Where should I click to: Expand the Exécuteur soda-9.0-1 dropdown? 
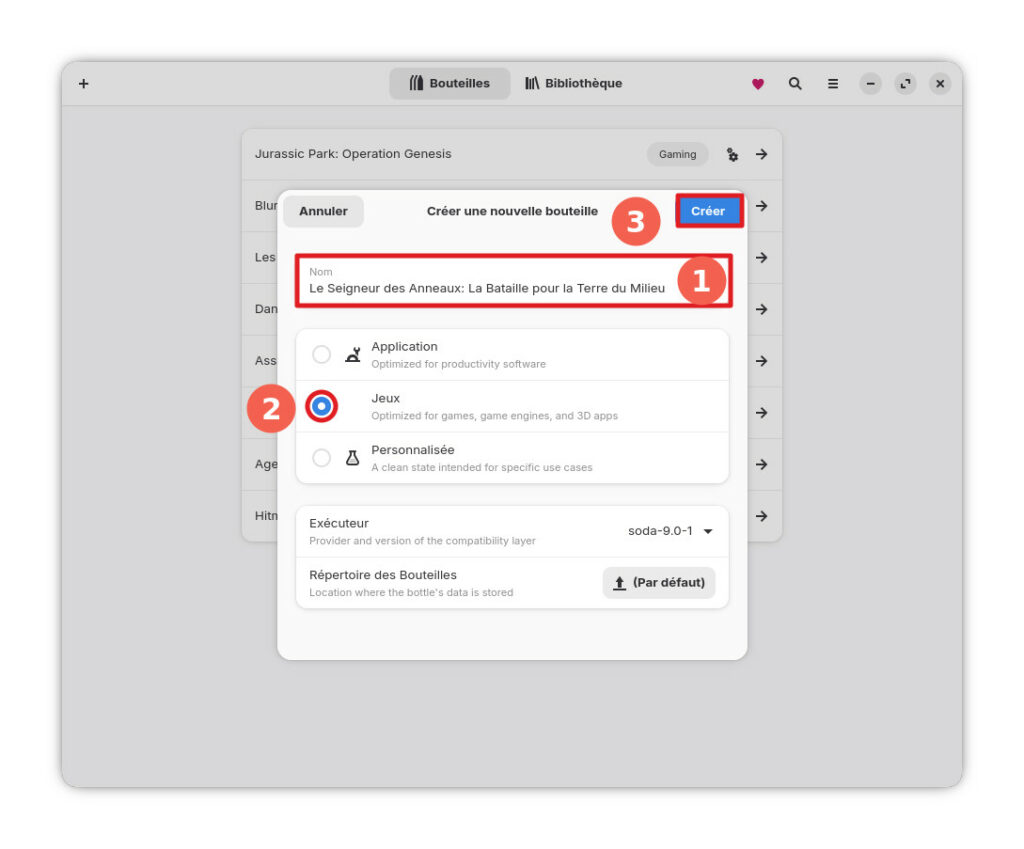pyautogui.click(x=670, y=531)
